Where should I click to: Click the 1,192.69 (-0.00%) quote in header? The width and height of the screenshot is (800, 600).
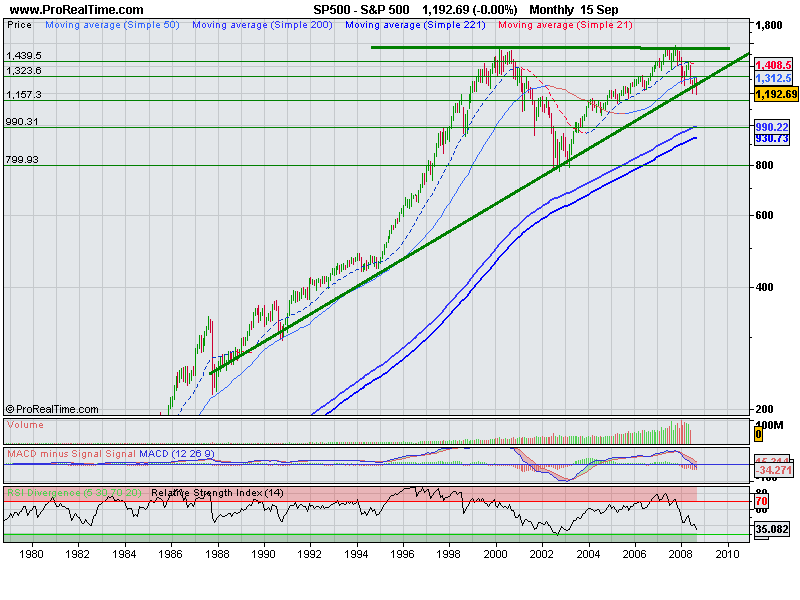(x=469, y=10)
